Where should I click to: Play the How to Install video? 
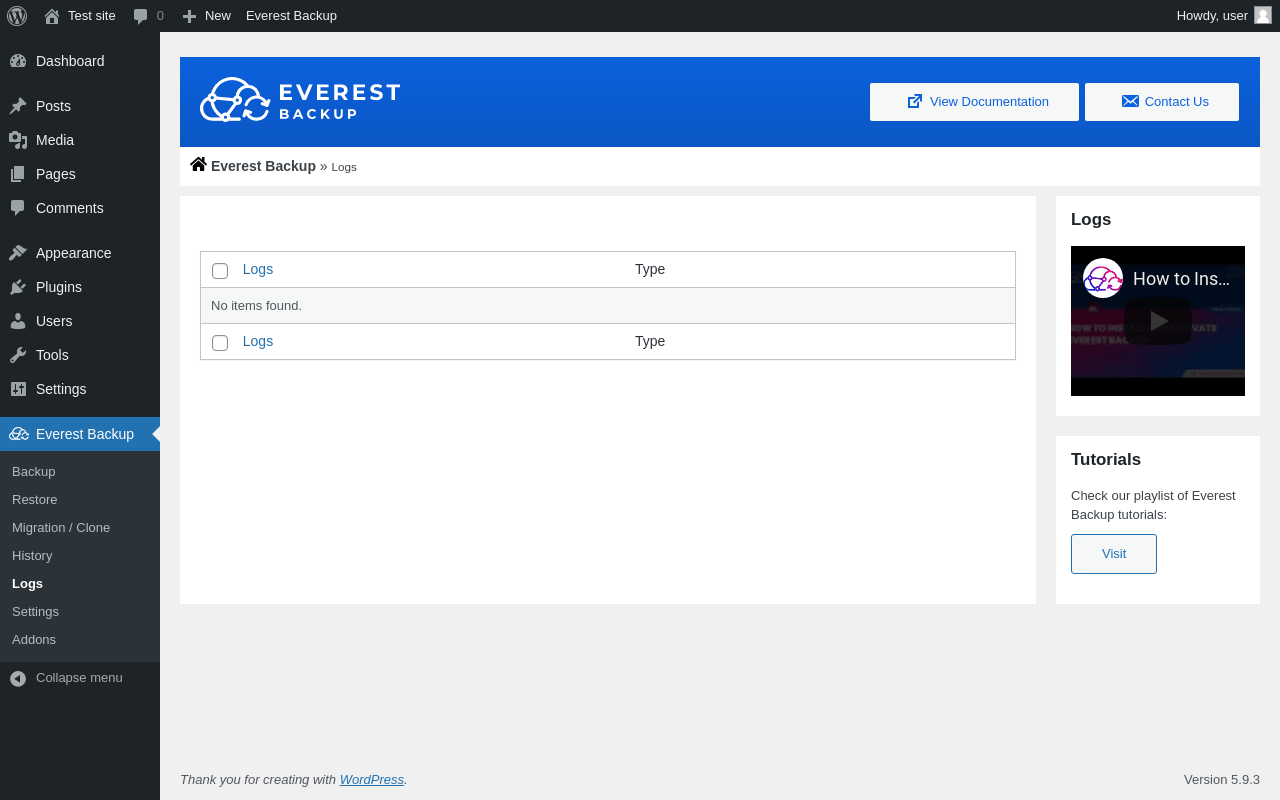(1158, 321)
